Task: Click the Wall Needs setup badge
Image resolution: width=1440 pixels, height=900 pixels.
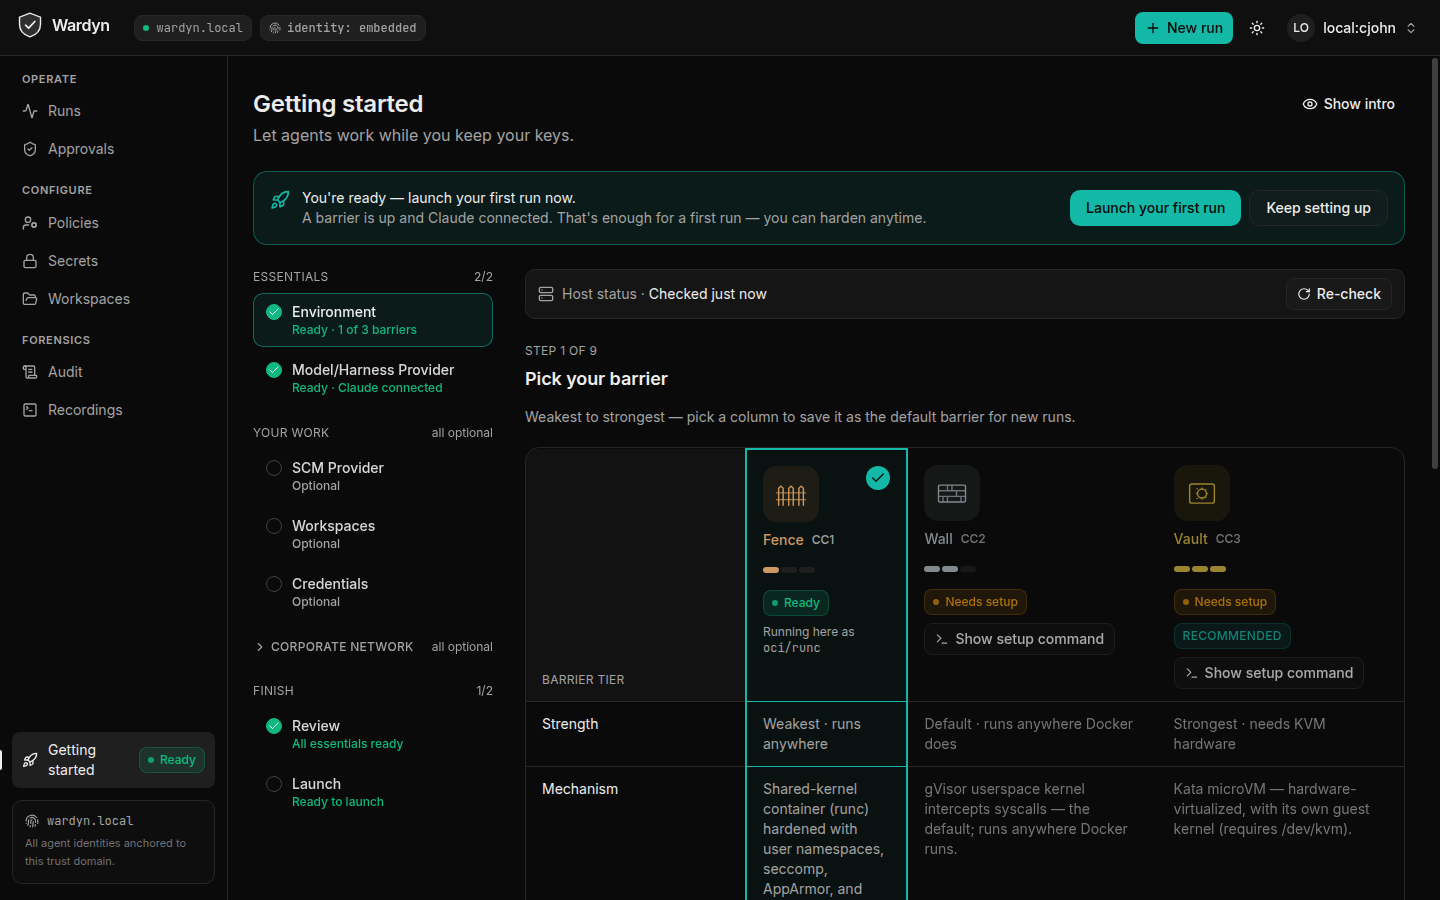Action: pos(975,602)
